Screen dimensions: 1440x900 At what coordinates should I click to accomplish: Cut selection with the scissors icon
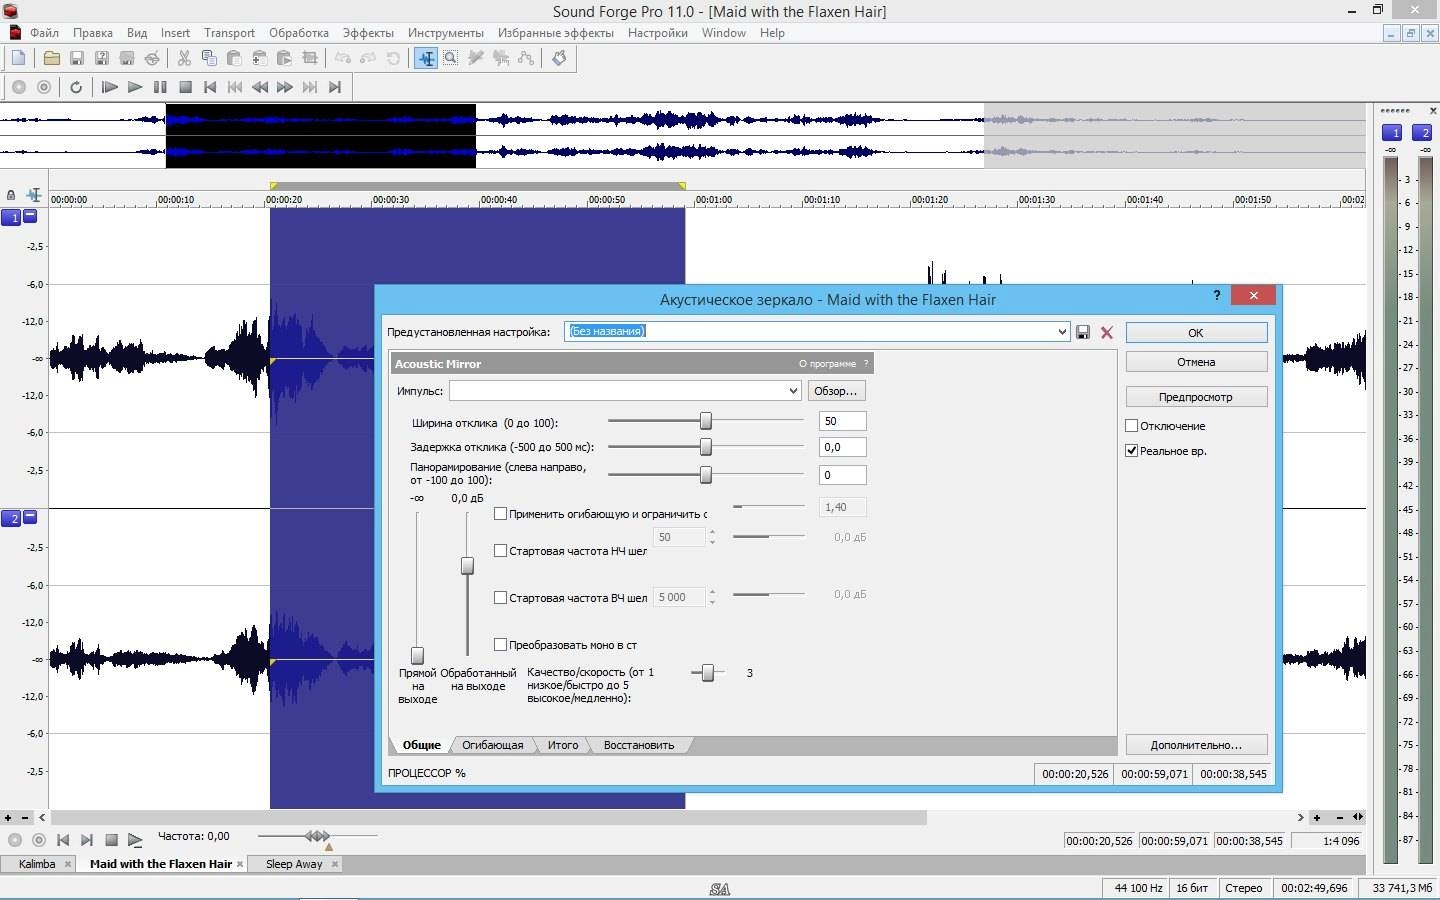[x=184, y=58]
